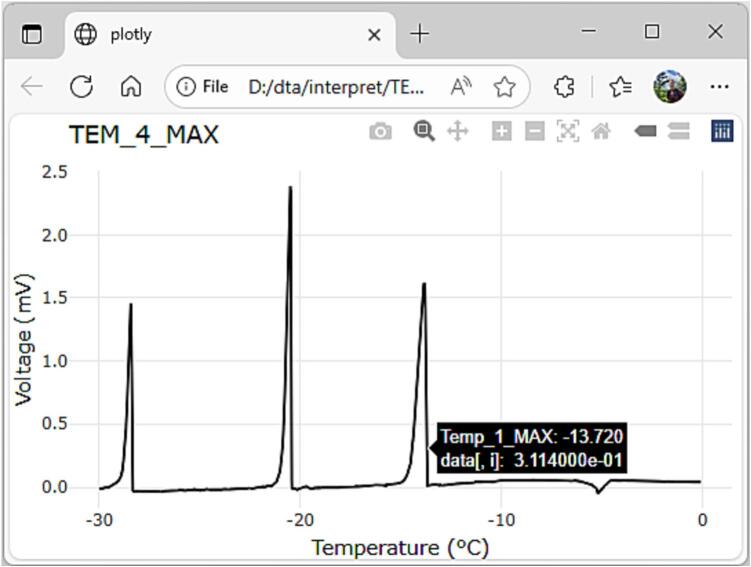Reset axes with the home icon in modebar

(x=601, y=131)
